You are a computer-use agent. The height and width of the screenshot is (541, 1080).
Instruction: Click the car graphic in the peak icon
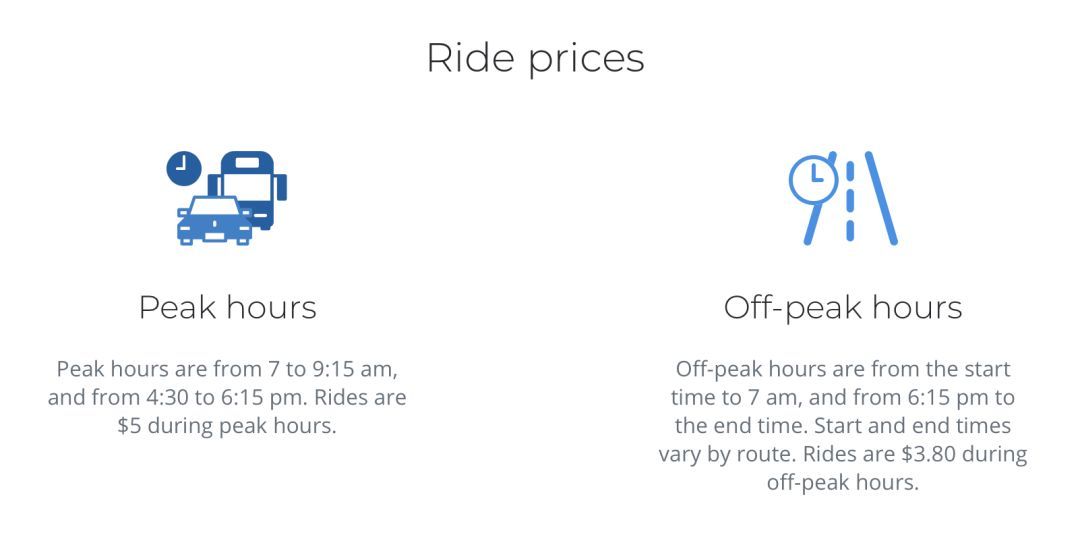coord(214,222)
